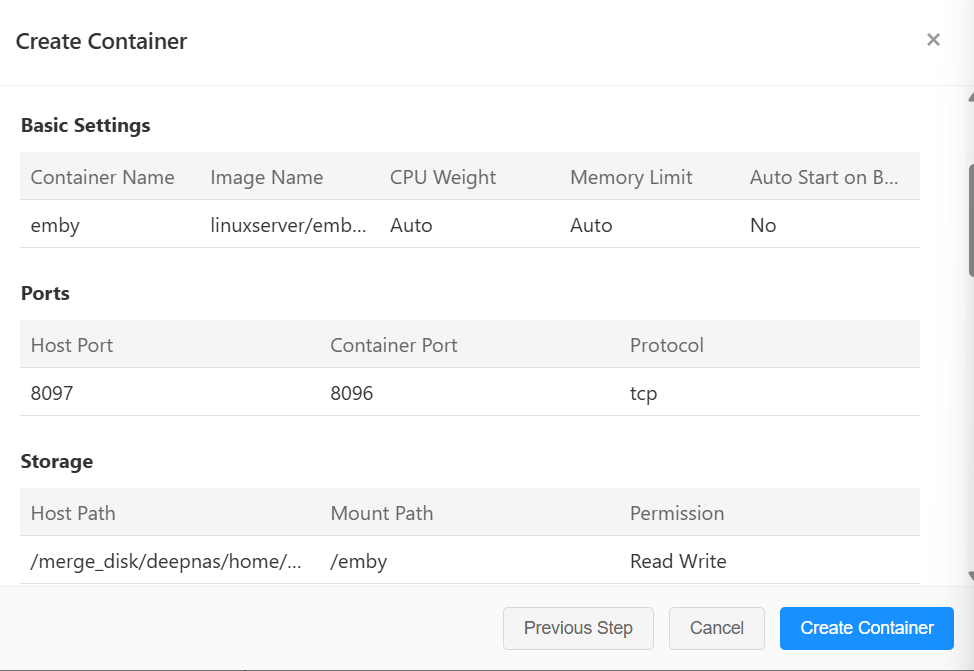Screen dimensions: 974x671
Task: Select the Container Name column header
Action: (x=102, y=177)
